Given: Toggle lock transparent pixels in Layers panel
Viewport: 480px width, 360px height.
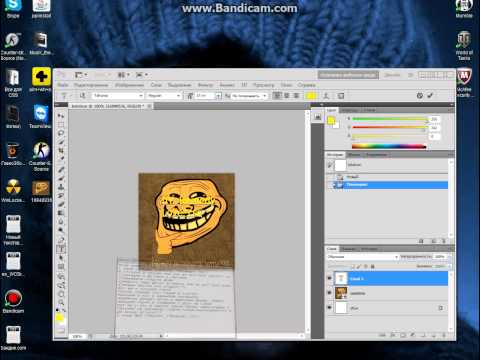Looking at the screenshot, I should pyautogui.click(x=353, y=266).
